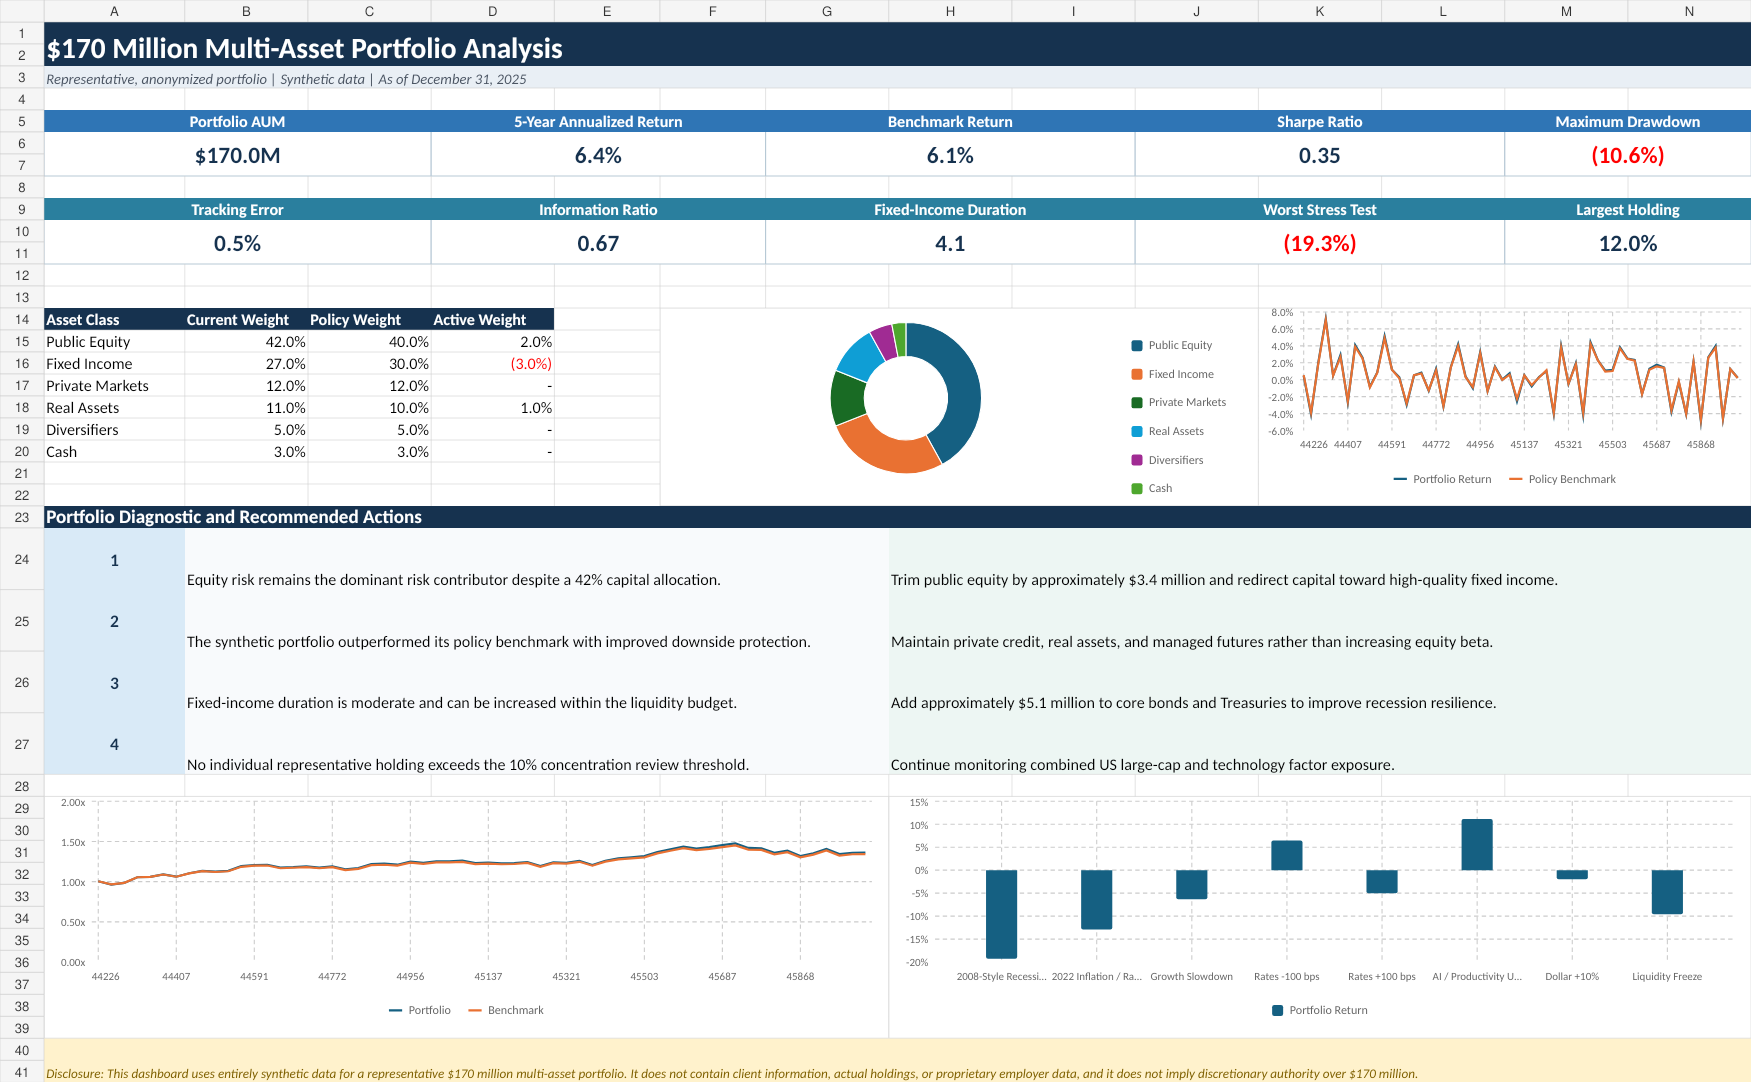Click the Portfolio Return legend of line chart
The height and width of the screenshot is (1082, 1751).
pos(1442,479)
